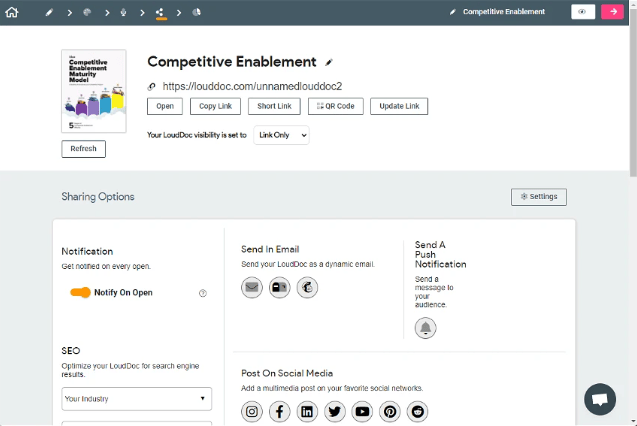Click the Twitter share icon

tap(335, 411)
